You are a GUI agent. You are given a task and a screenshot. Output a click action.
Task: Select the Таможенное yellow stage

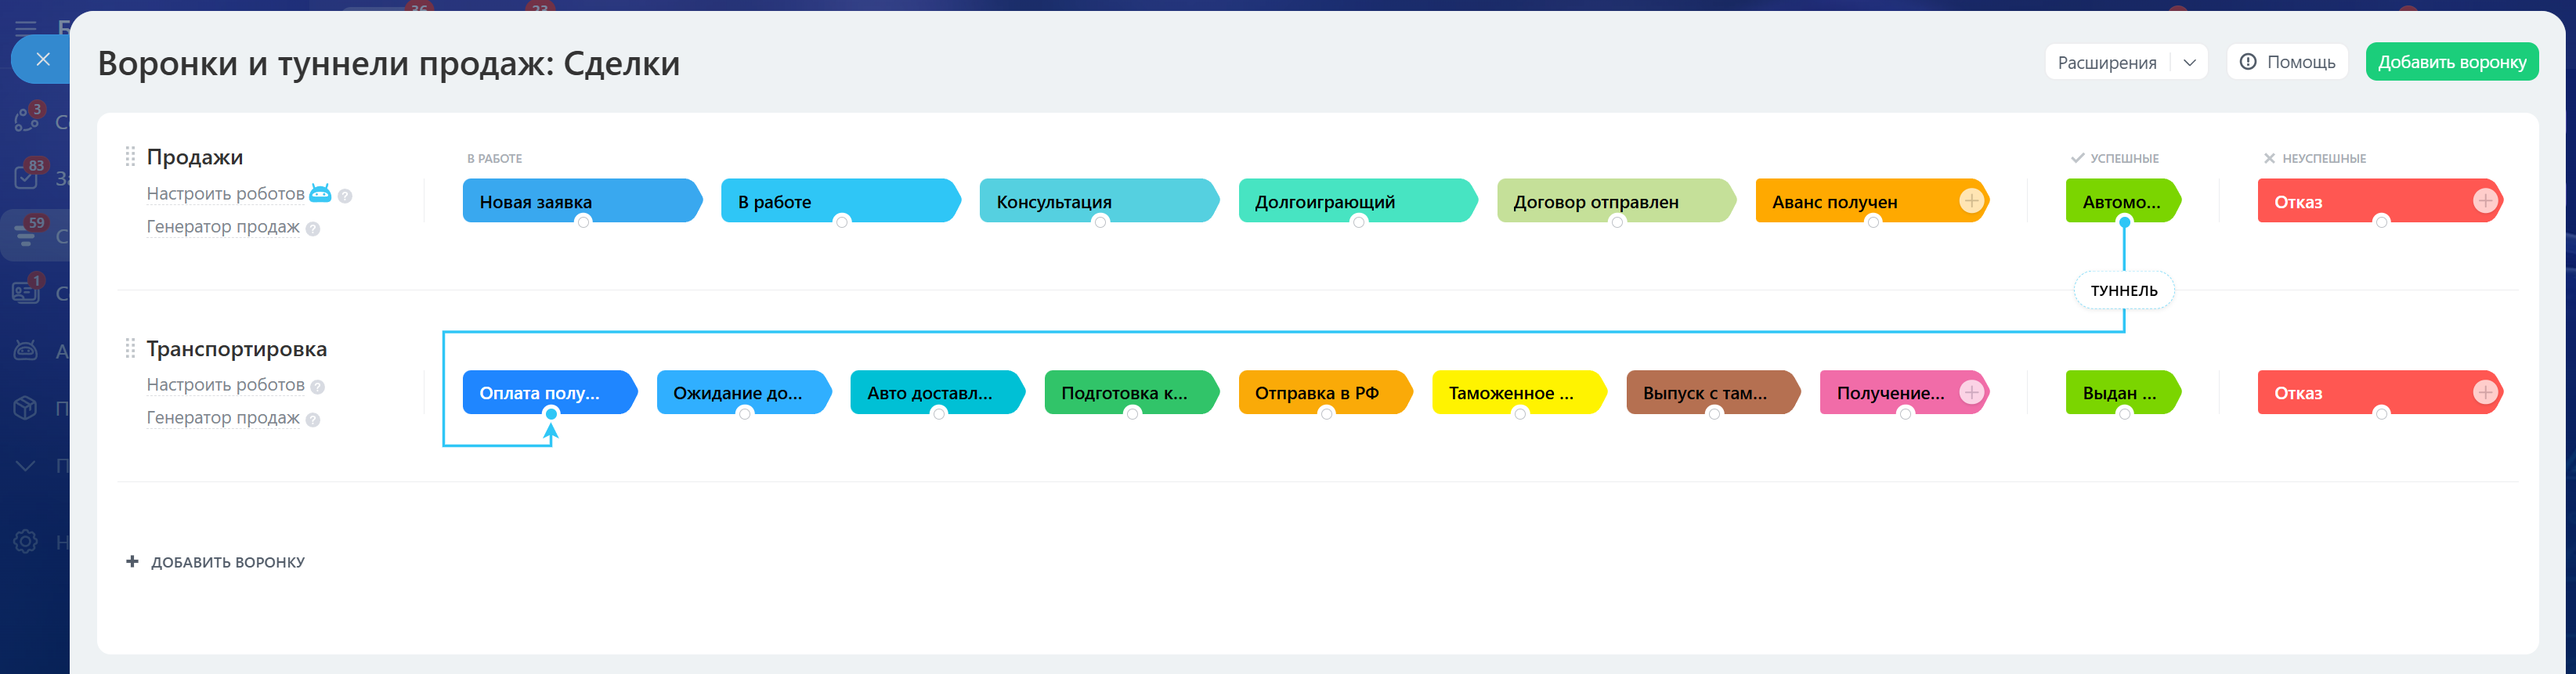tap(1518, 392)
